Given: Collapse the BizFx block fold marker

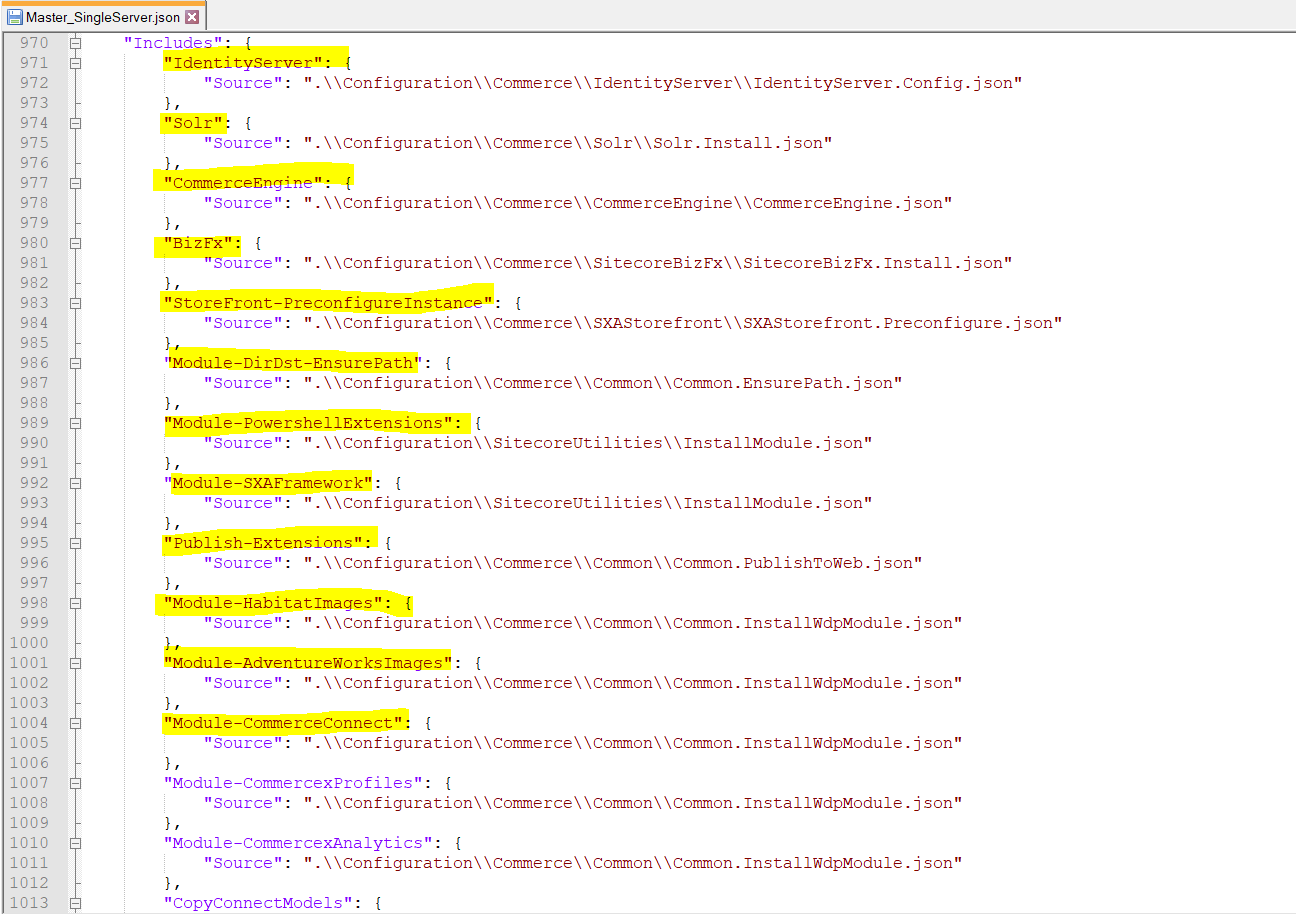Looking at the screenshot, I should (x=74, y=243).
